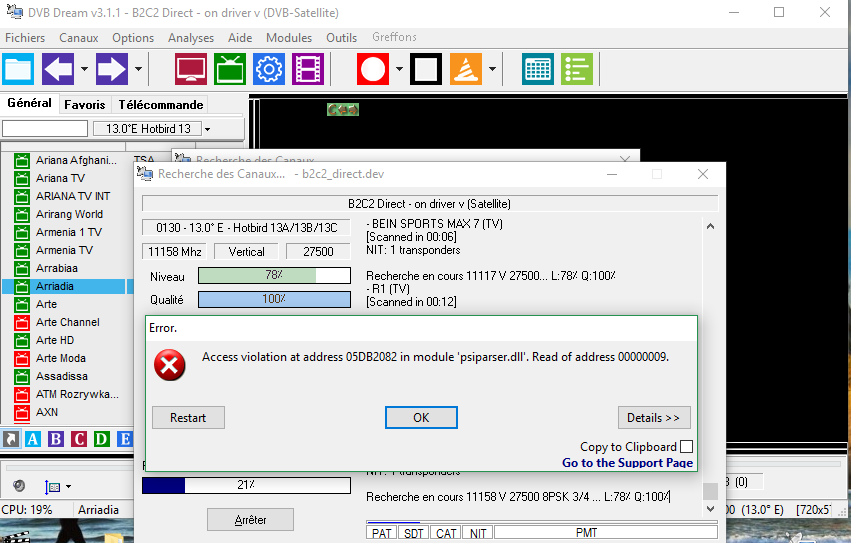Stop with the black square icon

[x=426, y=69]
